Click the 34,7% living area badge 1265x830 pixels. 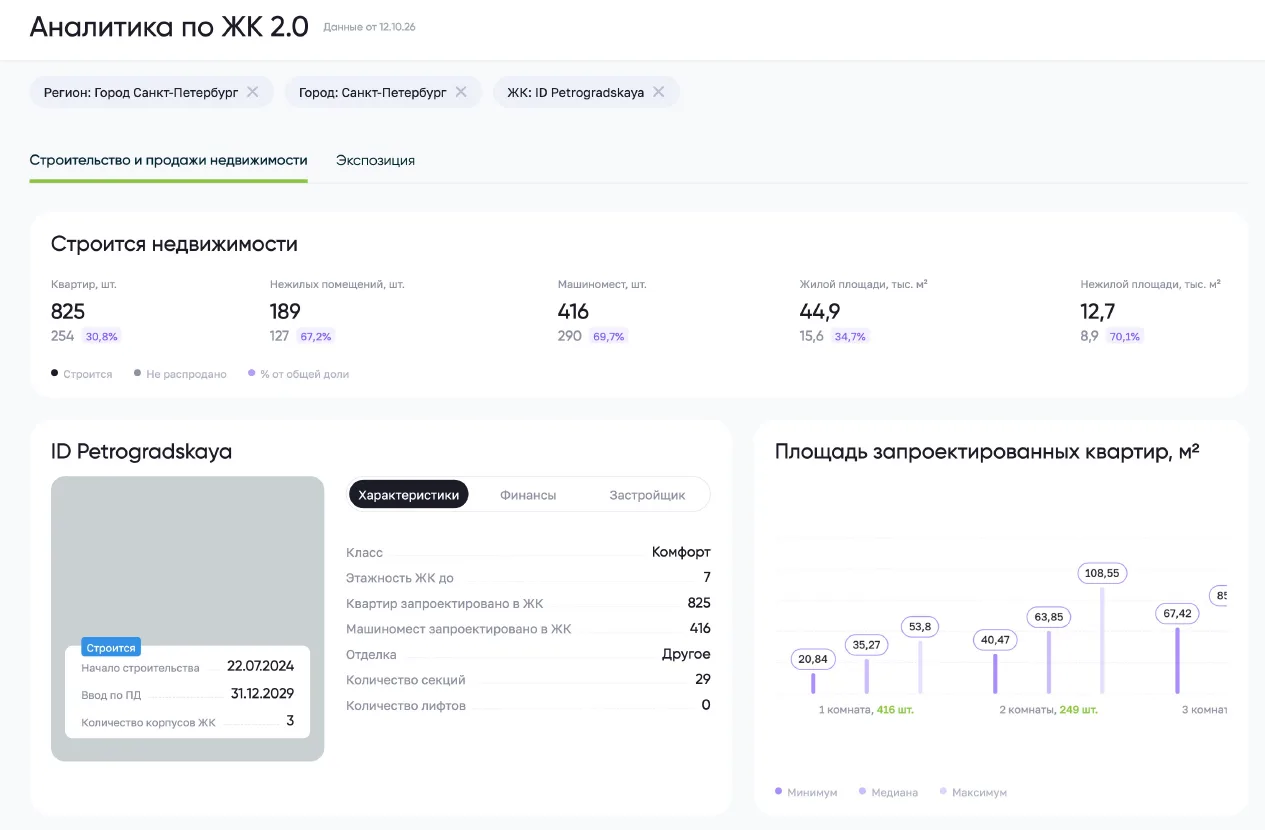850,337
